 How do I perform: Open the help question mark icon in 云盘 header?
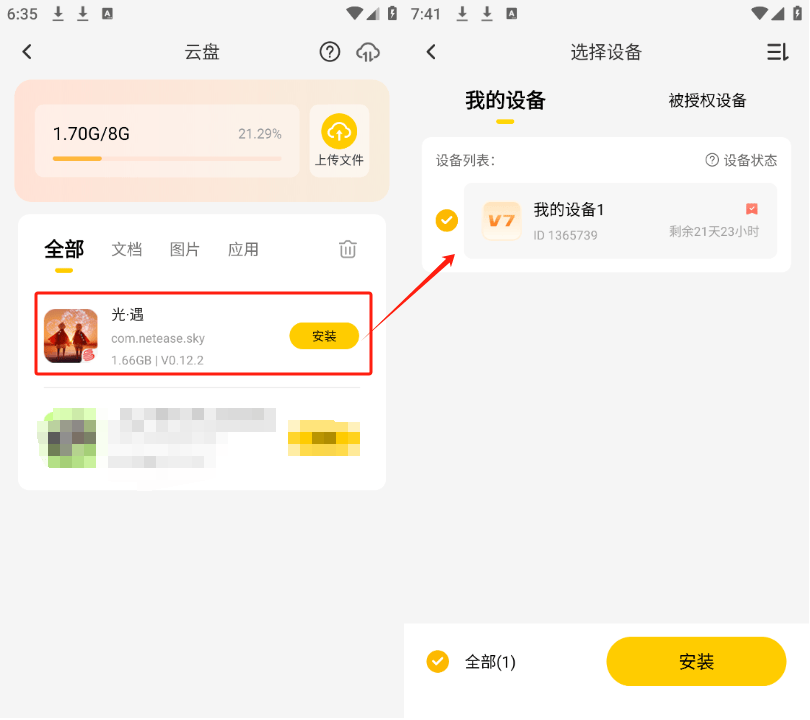pyautogui.click(x=330, y=52)
